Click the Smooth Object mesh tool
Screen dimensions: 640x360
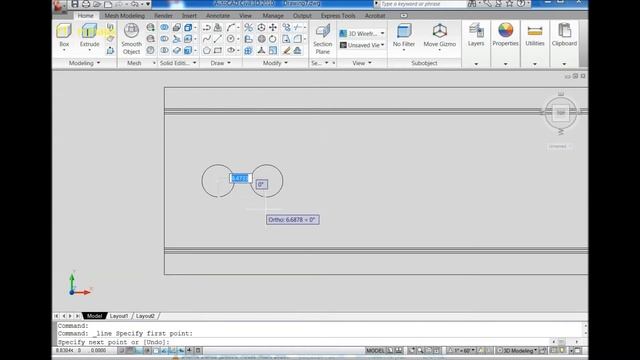point(131,39)
